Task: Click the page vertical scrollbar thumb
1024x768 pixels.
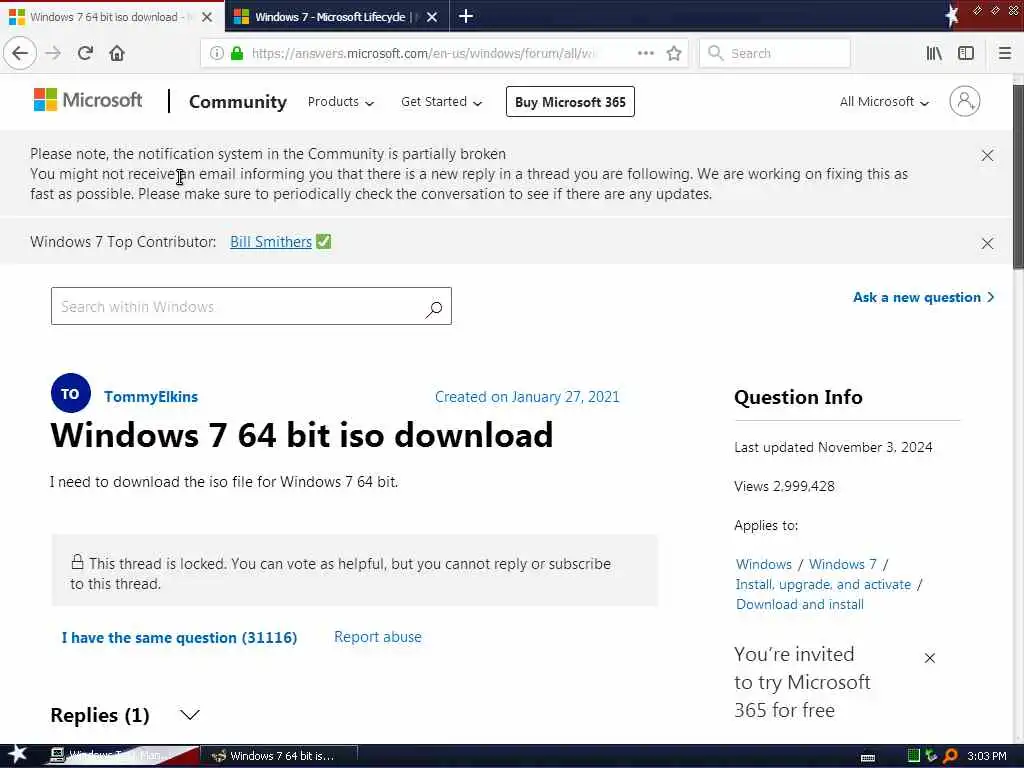Action: pos(1018,176)
